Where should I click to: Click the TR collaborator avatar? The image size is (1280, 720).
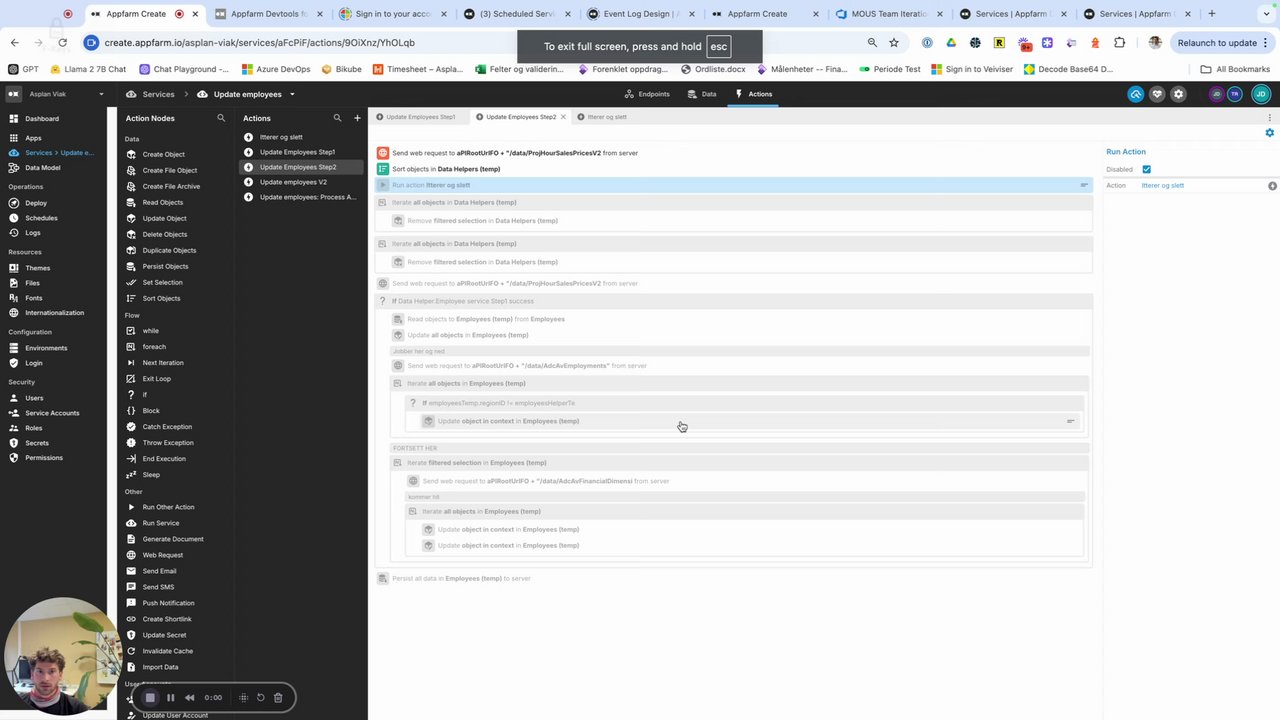click(x=1235, y=94)
